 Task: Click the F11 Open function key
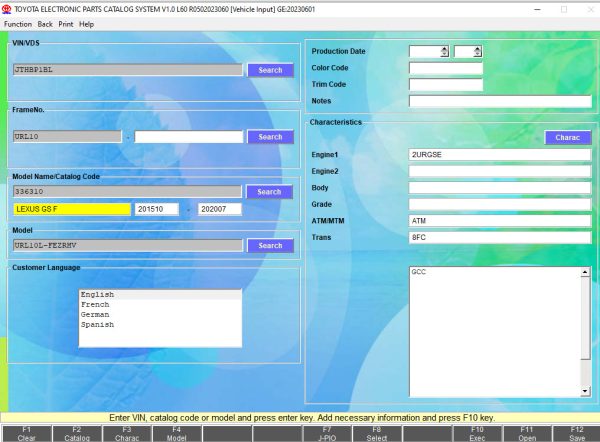tap(527, 434)
